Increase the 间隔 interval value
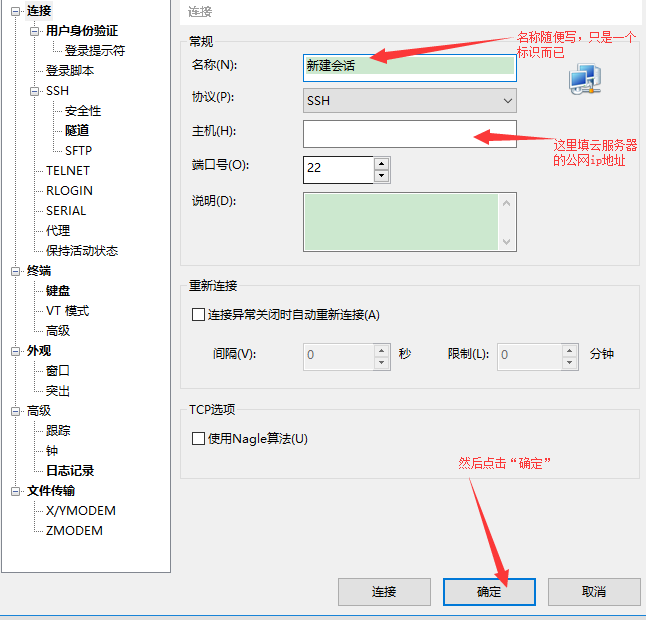Image resolution: width=646 pixels, height=620 pixels. tap(382, 351)
